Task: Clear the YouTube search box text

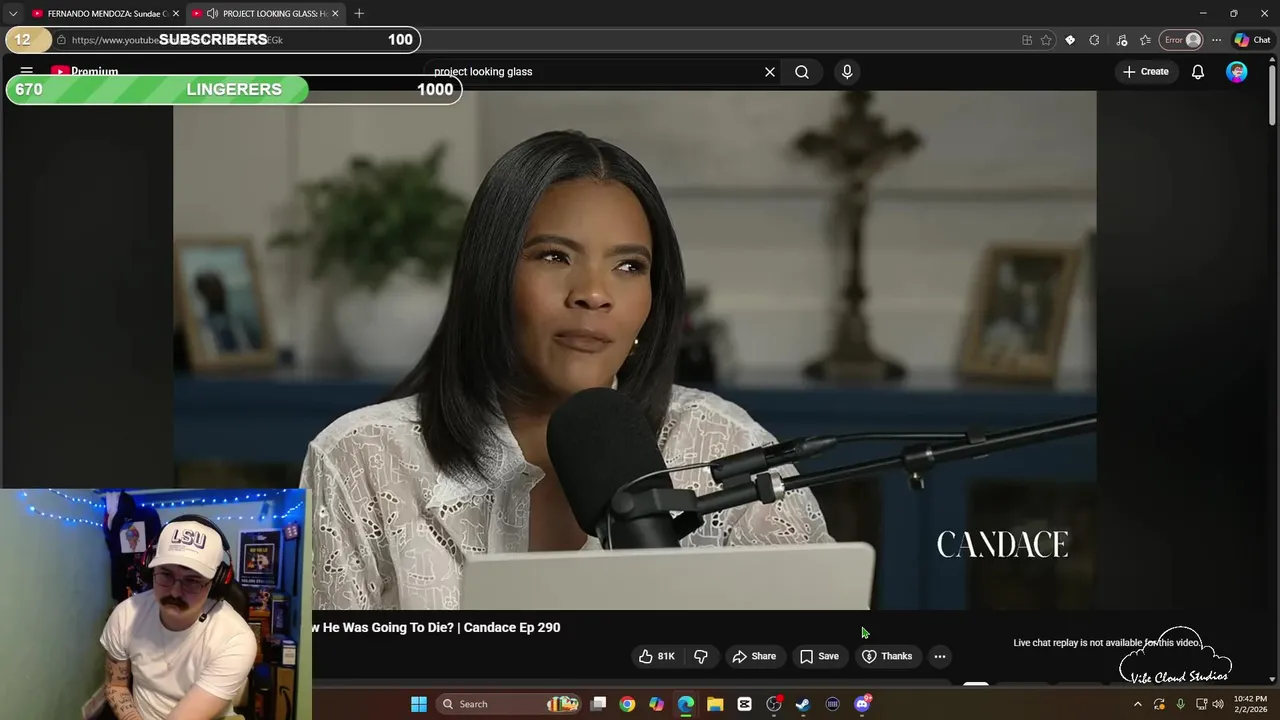Action: click(x=770, y=72)
